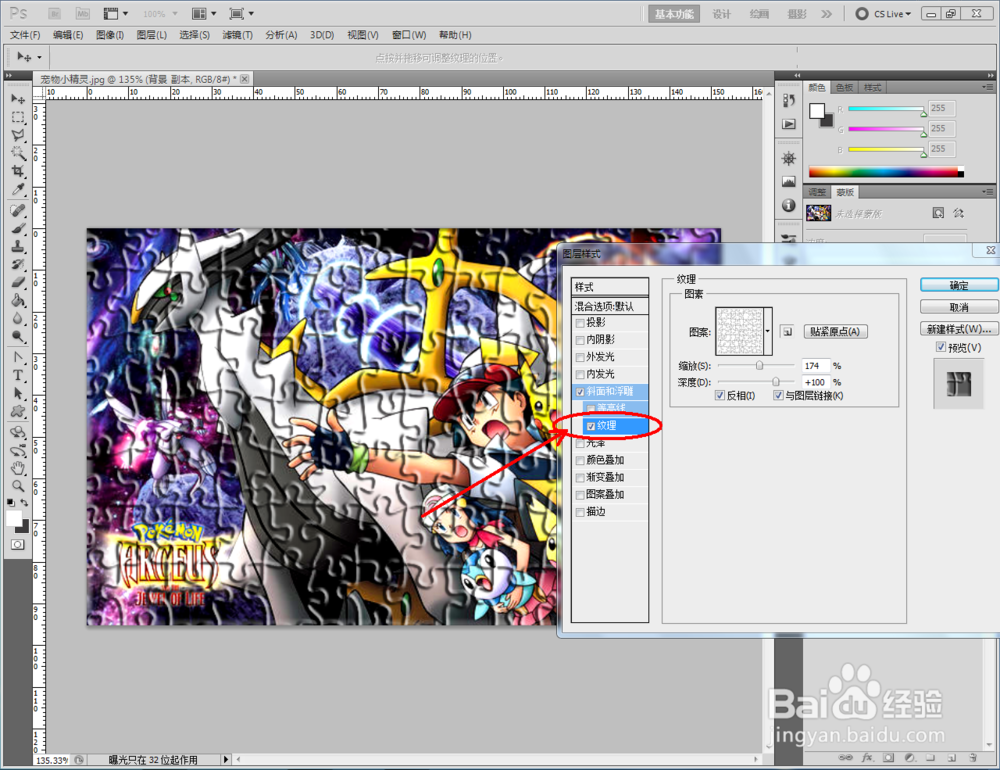Select the Eraser tool
The height and width of the screenshot is (770, 1000).
point(18,282)
